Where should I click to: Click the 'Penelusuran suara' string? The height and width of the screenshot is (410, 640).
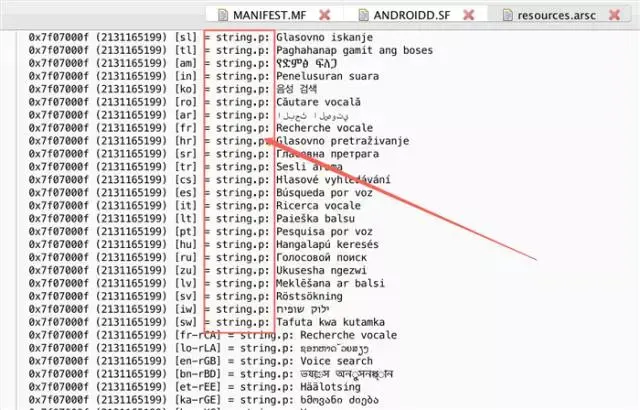[327, 76]
